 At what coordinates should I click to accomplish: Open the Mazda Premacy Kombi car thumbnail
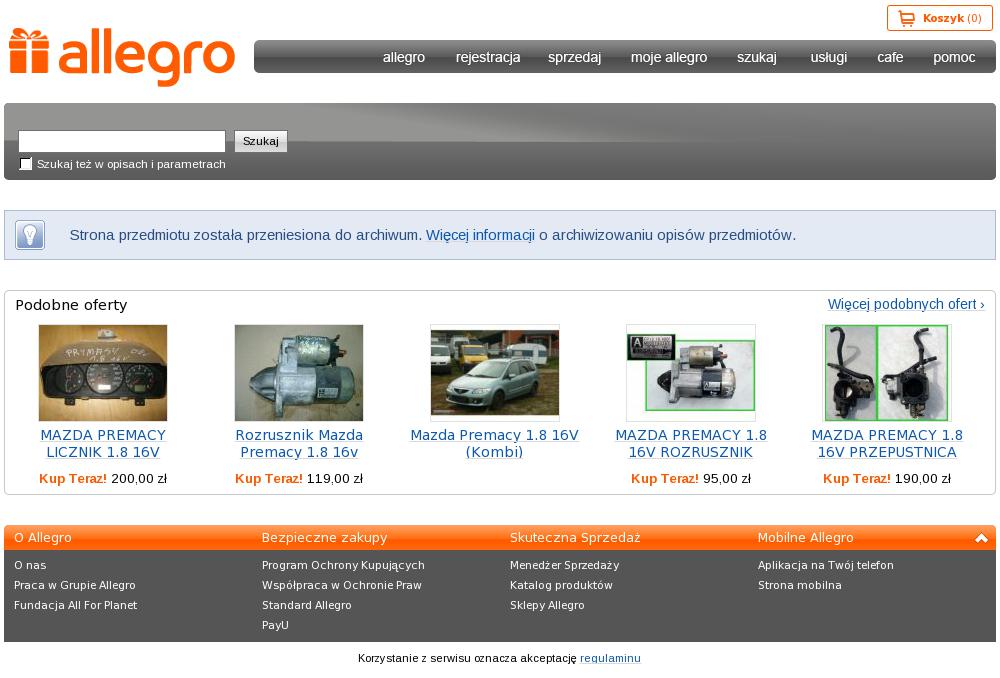point(495,372)
